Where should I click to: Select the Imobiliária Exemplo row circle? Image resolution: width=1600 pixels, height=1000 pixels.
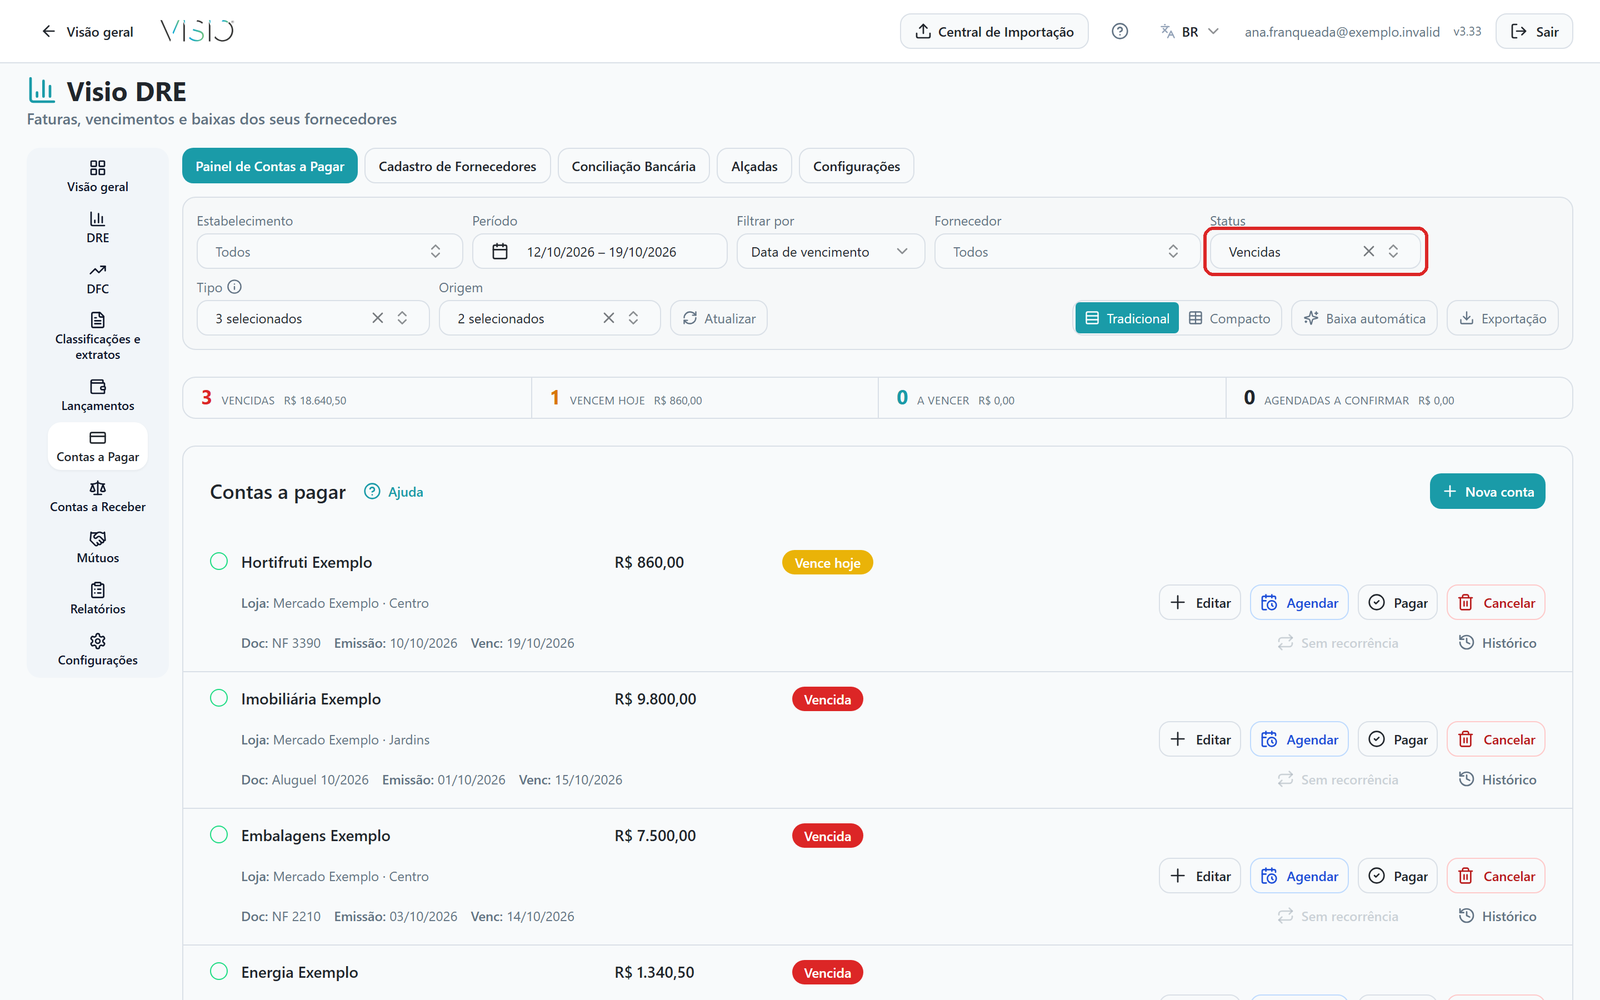coord(219,698)
